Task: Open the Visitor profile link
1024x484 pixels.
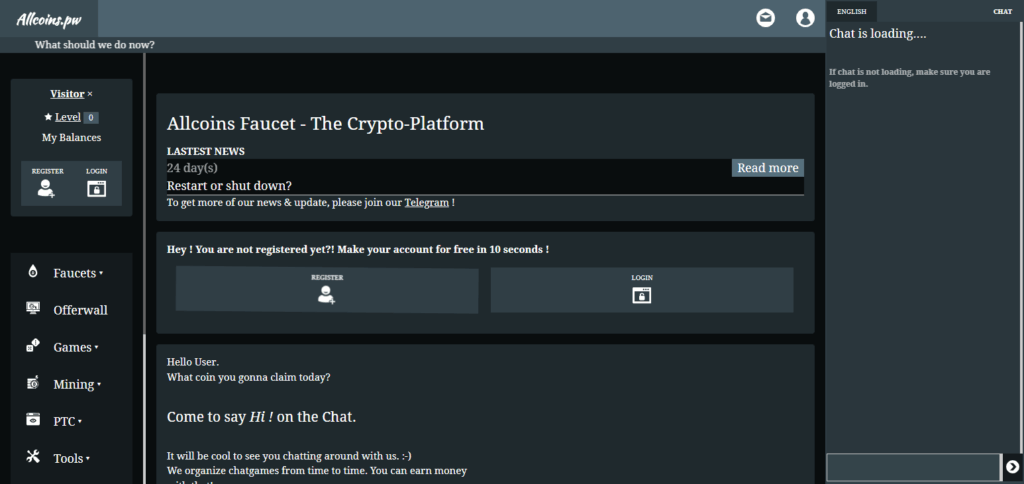Action: point(67,94)
